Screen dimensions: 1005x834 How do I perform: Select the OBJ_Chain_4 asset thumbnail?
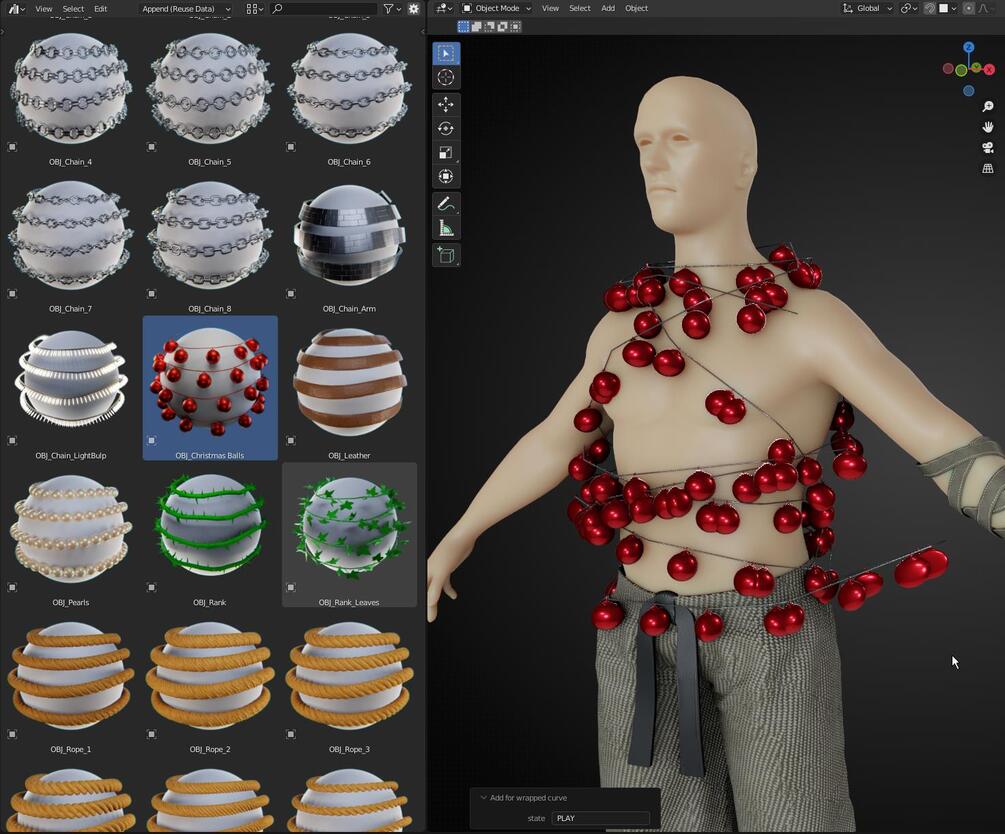(71, 89)
